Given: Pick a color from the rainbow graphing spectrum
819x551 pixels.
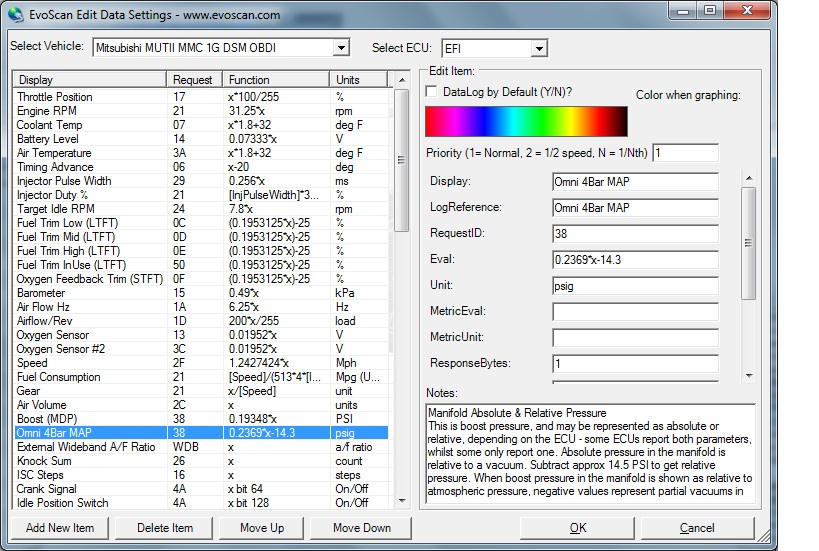Looking at the screenshot, I should click(526, 121).
